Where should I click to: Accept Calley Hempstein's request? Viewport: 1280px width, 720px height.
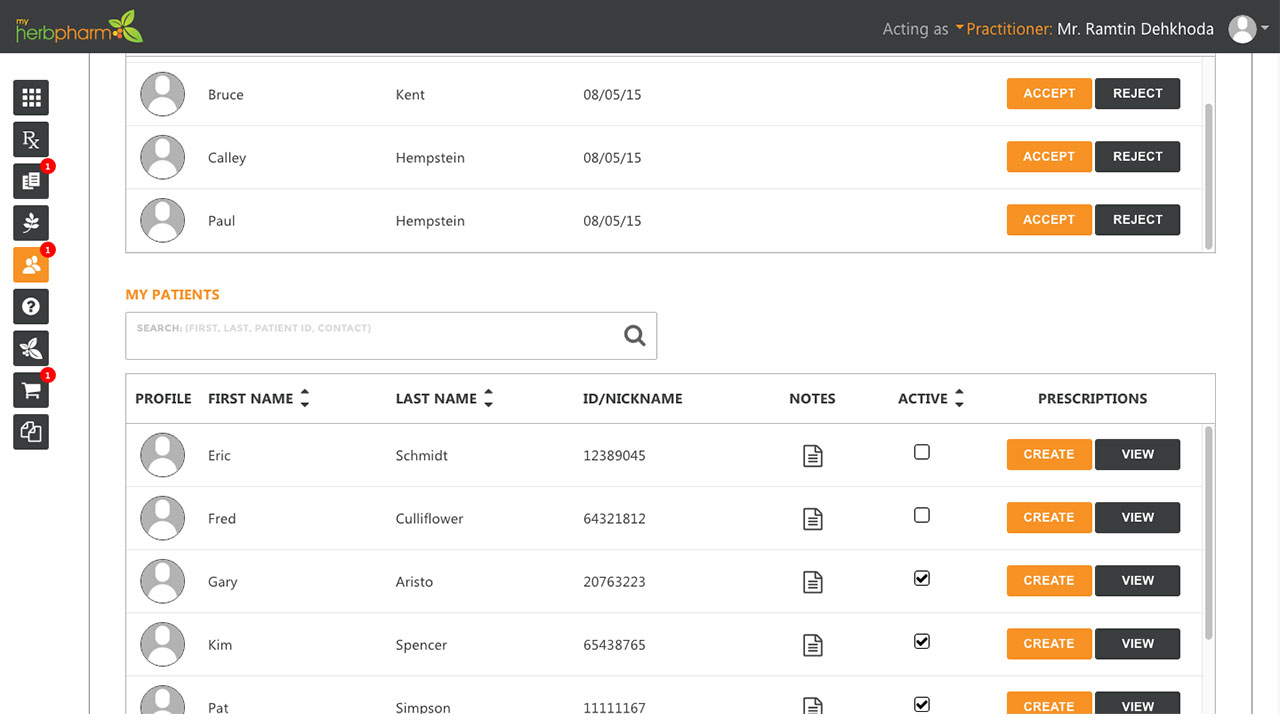coord(1049,156)
